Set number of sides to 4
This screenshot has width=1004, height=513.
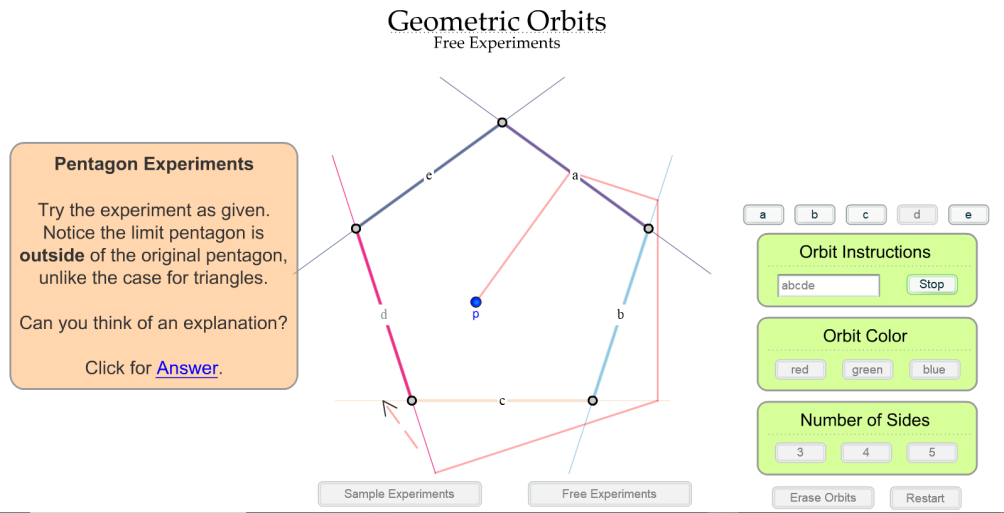pos(866,452)
